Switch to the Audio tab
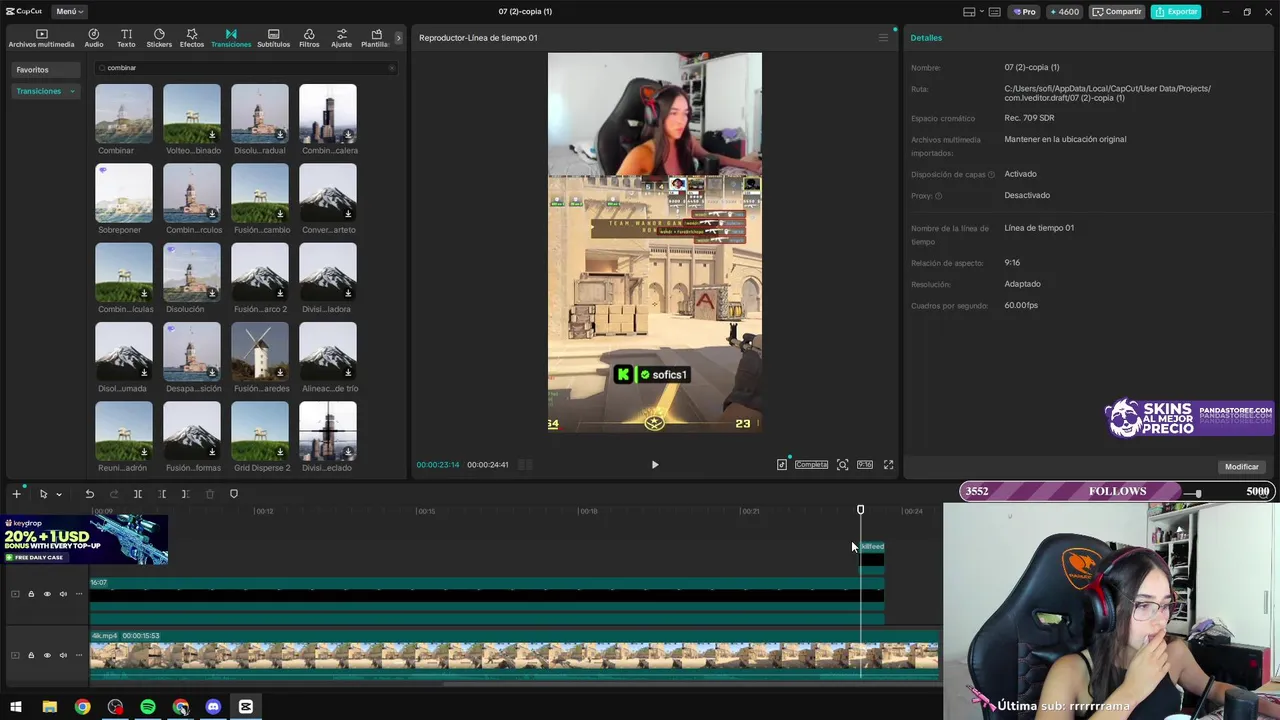Screen dimensions: 1280x720 [x=94, y=38]
